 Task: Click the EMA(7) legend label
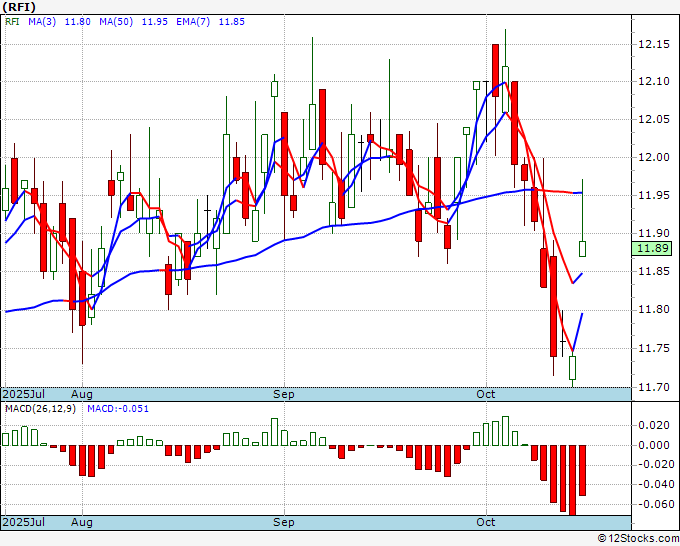(193, 22)
